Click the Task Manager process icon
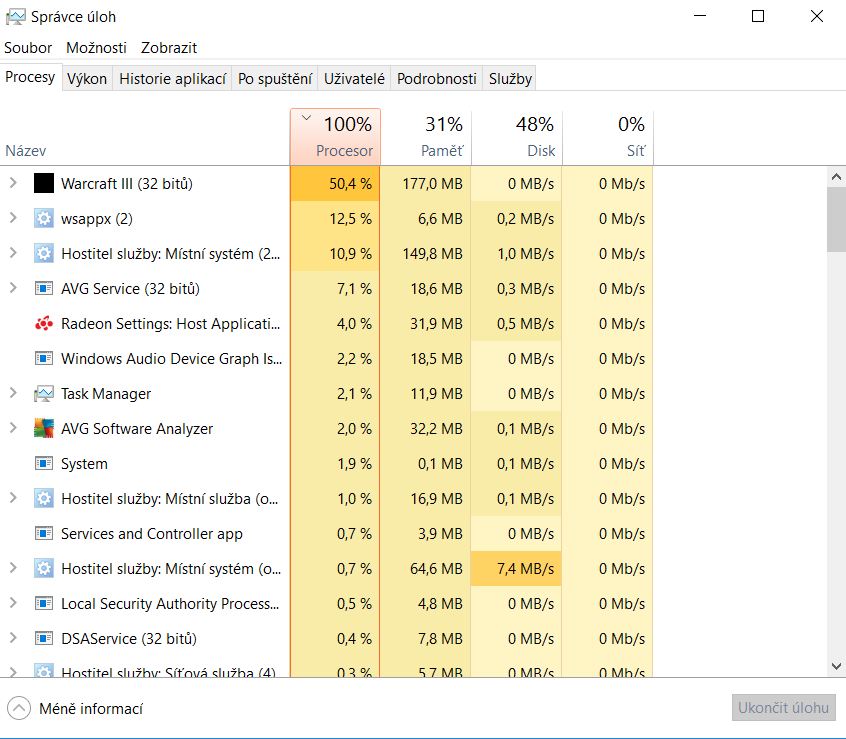The image size is (846, 739). click(44, 394)
